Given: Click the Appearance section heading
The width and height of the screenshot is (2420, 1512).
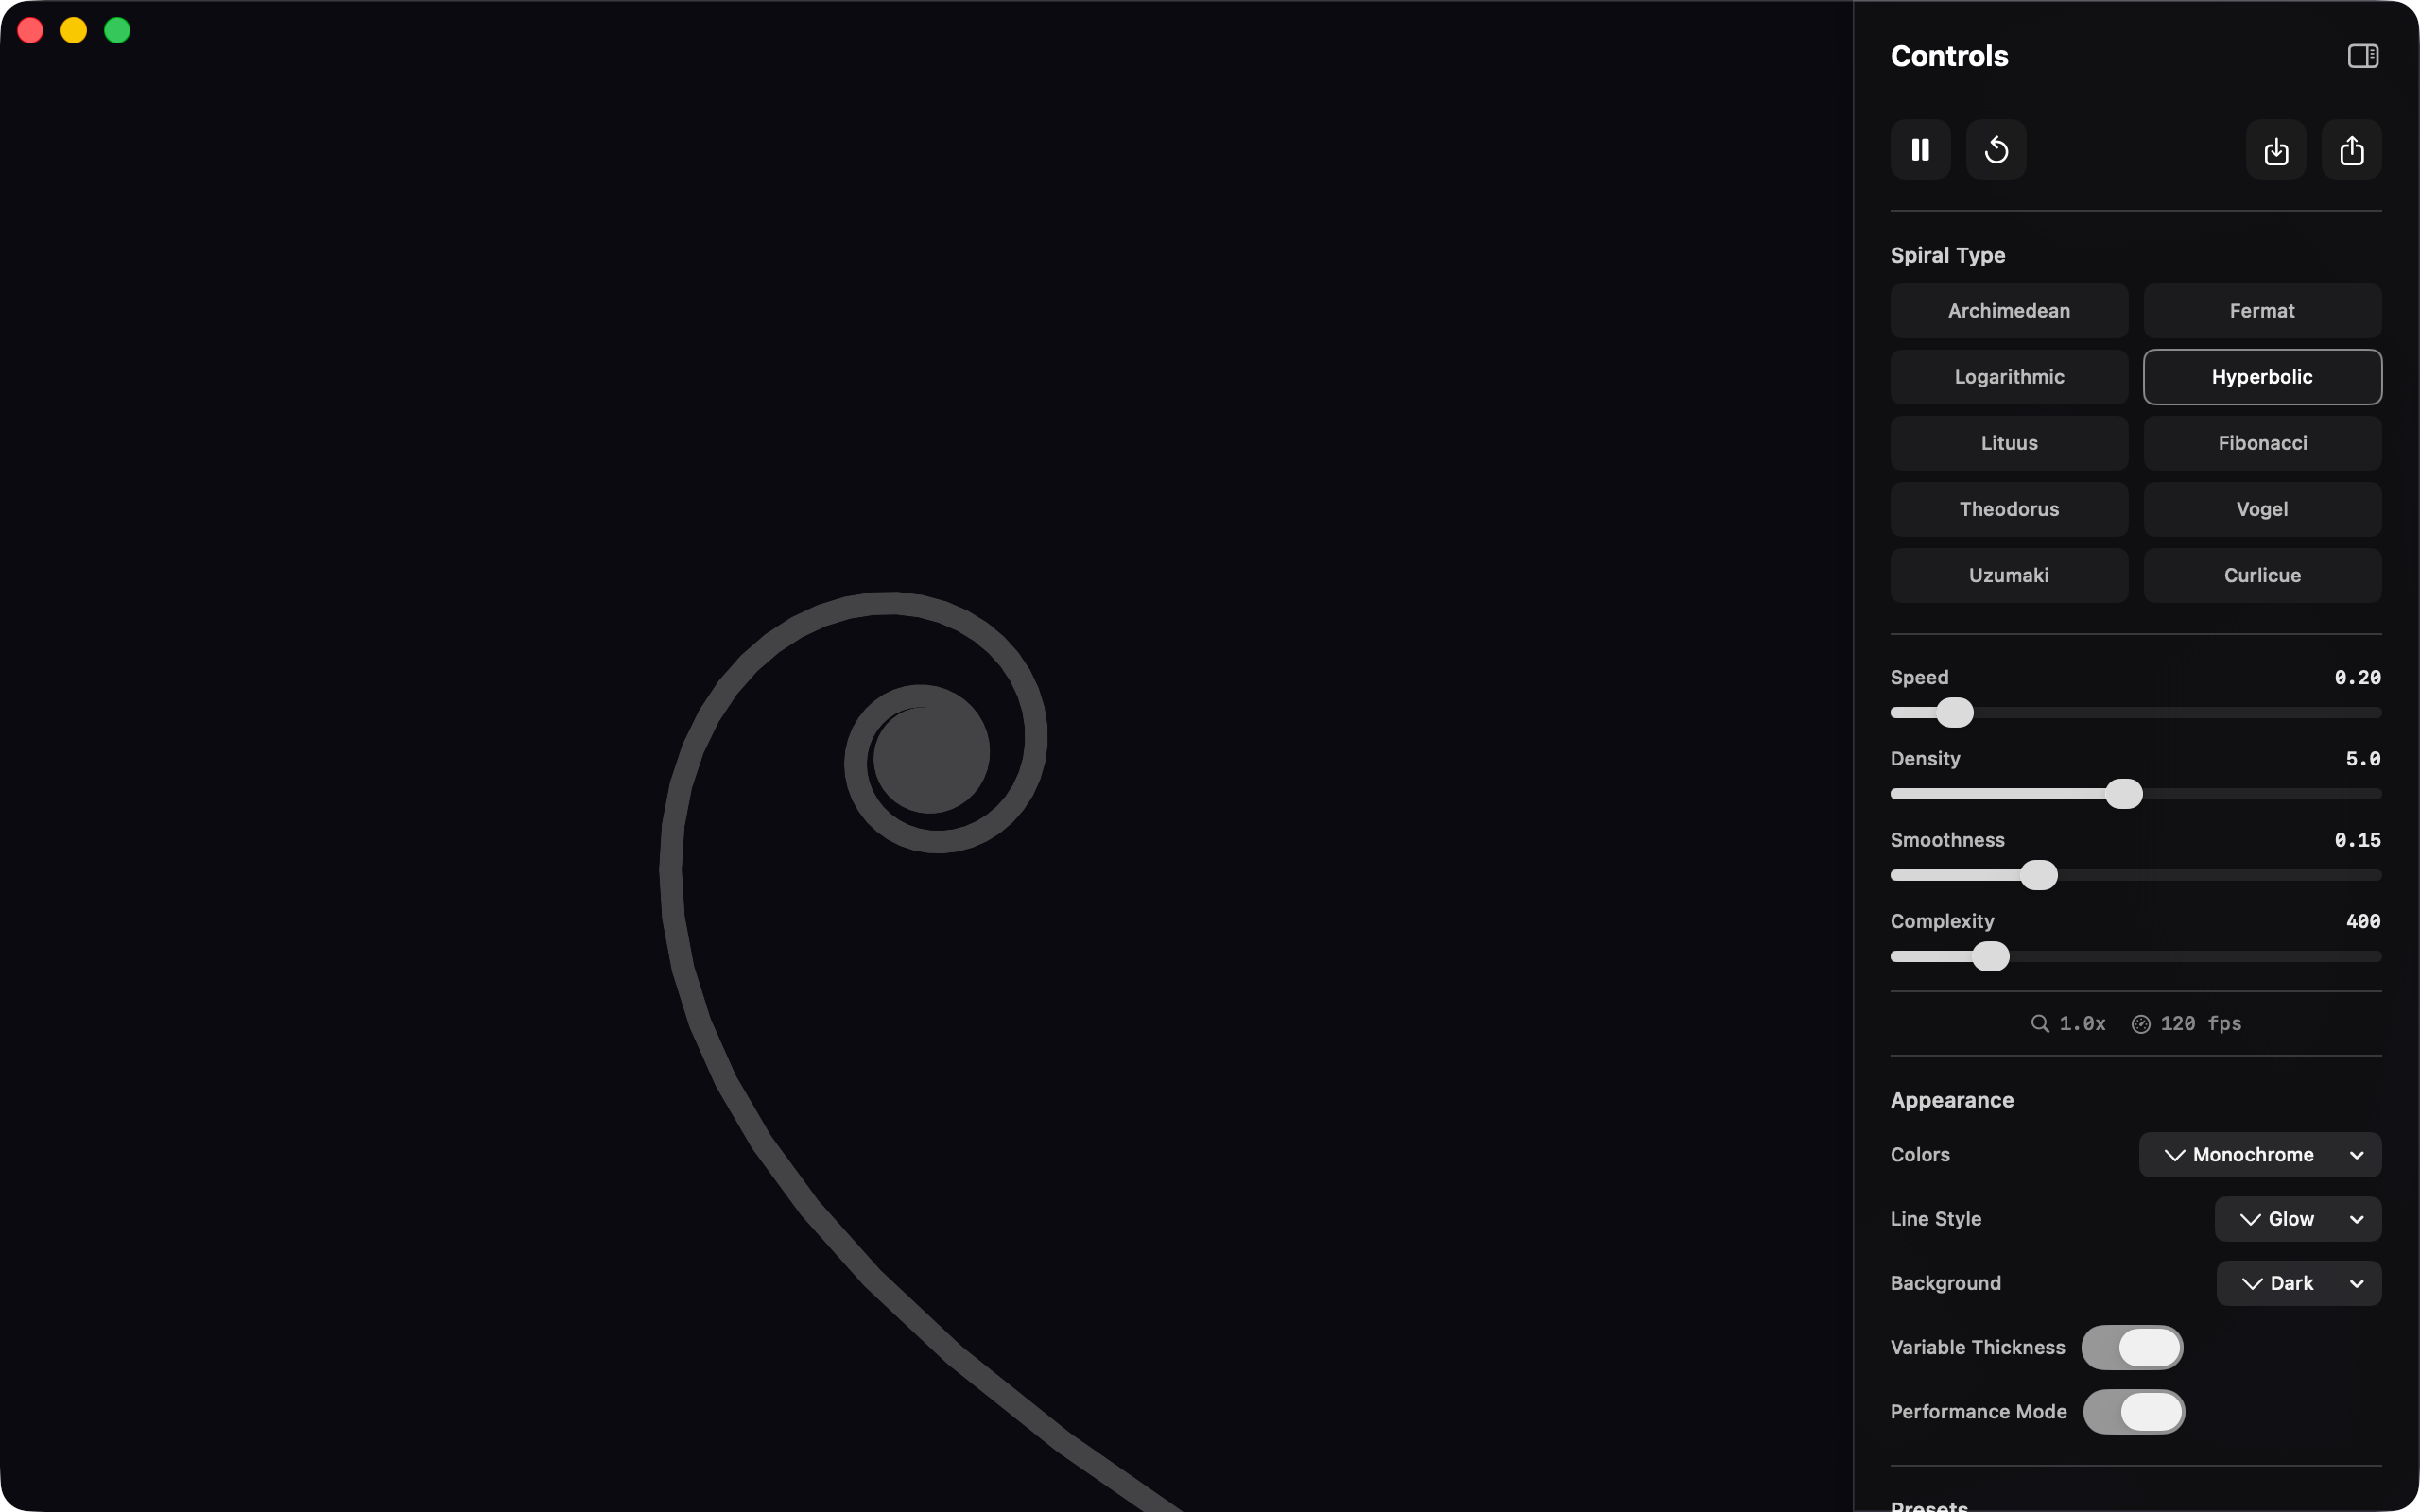Looking at the screenshot, I should click(1952, 1100).
